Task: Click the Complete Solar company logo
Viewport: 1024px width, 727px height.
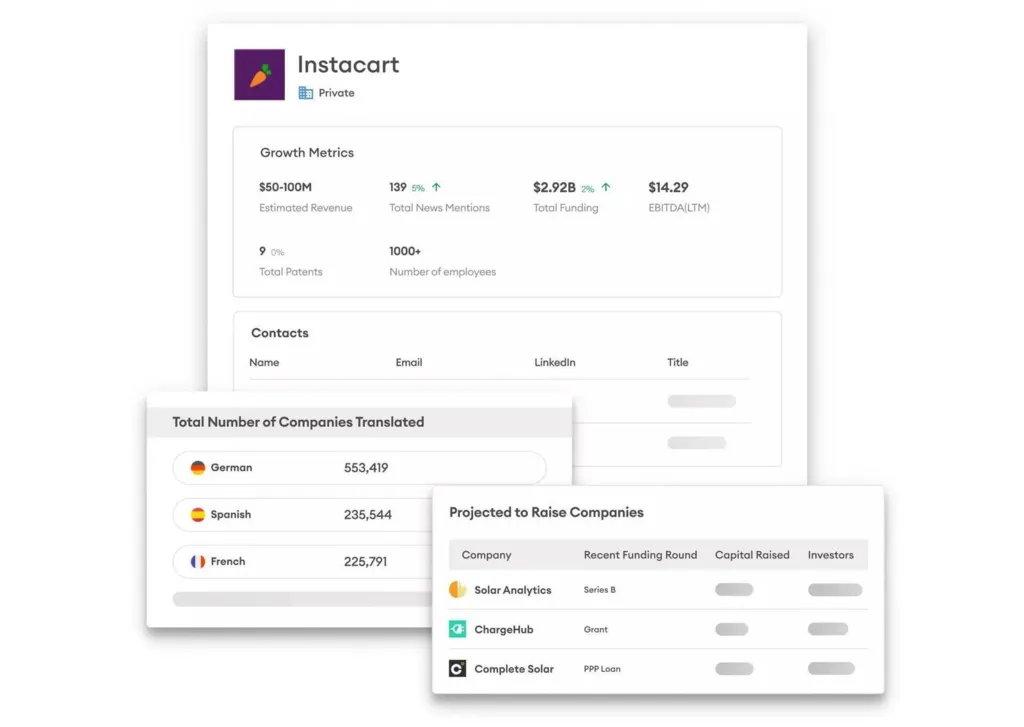Action: click(458, 669)
